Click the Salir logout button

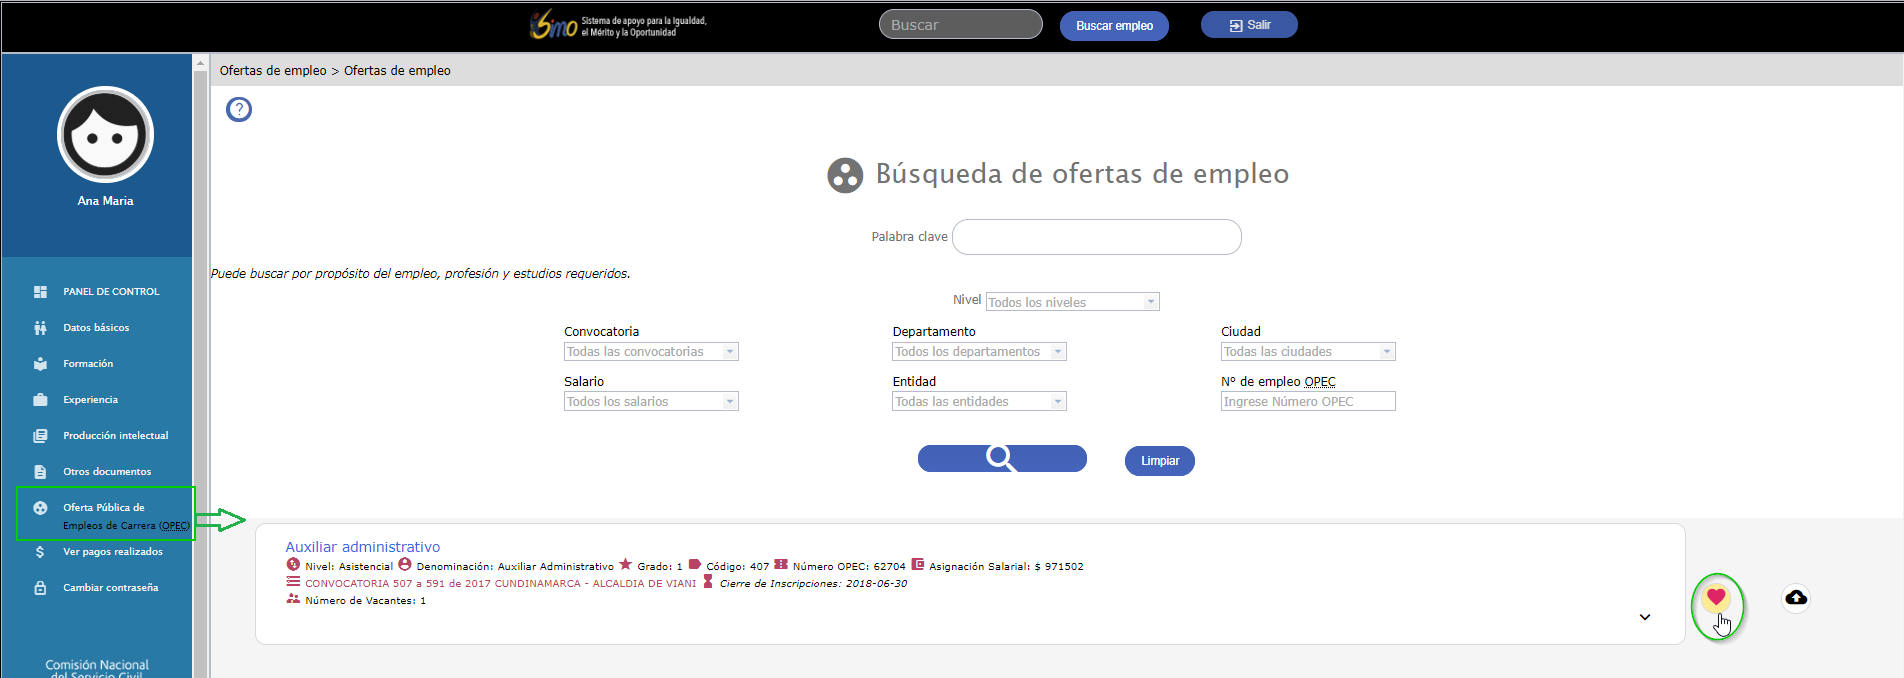1249,25
